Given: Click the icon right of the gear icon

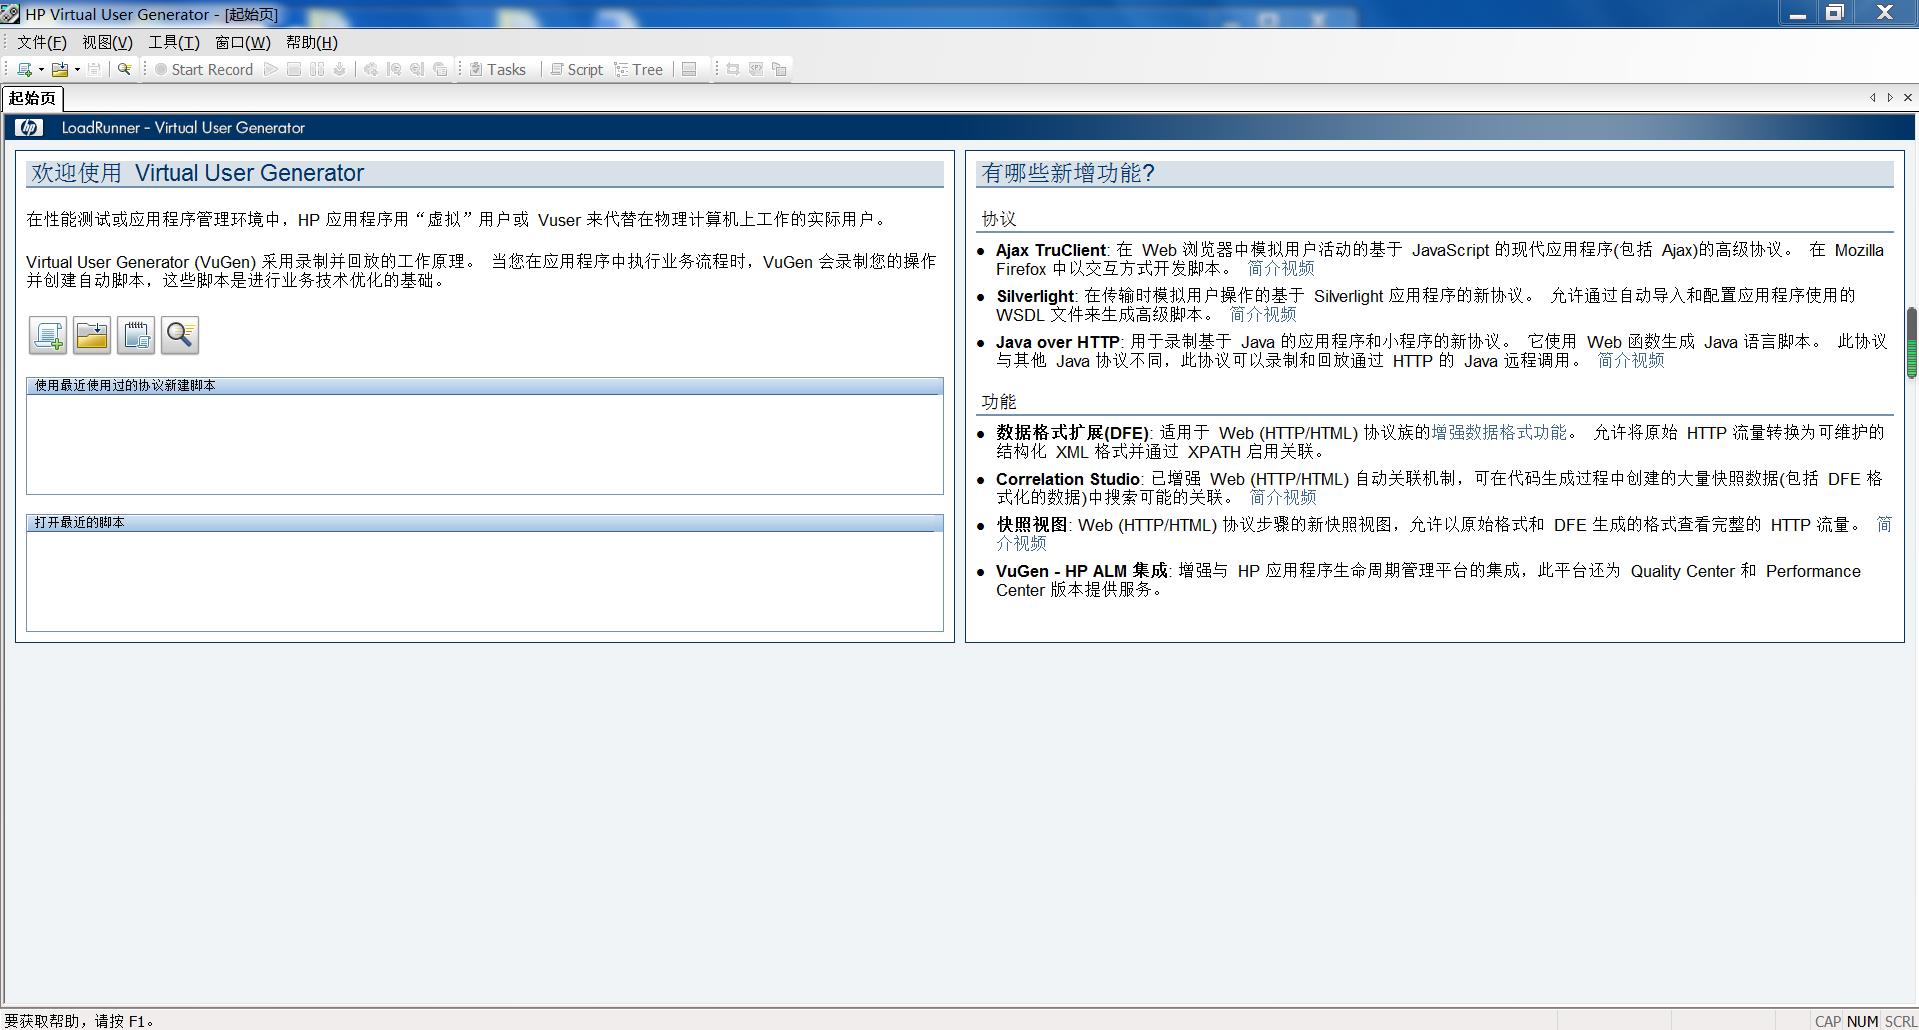Looking at the screenshot, I should [394, 69].
